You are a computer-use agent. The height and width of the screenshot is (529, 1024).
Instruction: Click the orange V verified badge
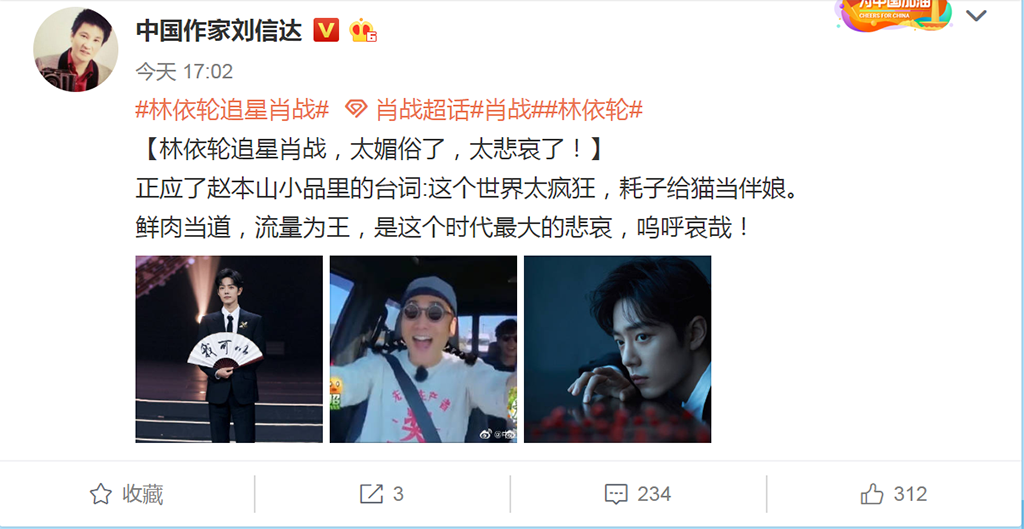(x=326, y=30)
